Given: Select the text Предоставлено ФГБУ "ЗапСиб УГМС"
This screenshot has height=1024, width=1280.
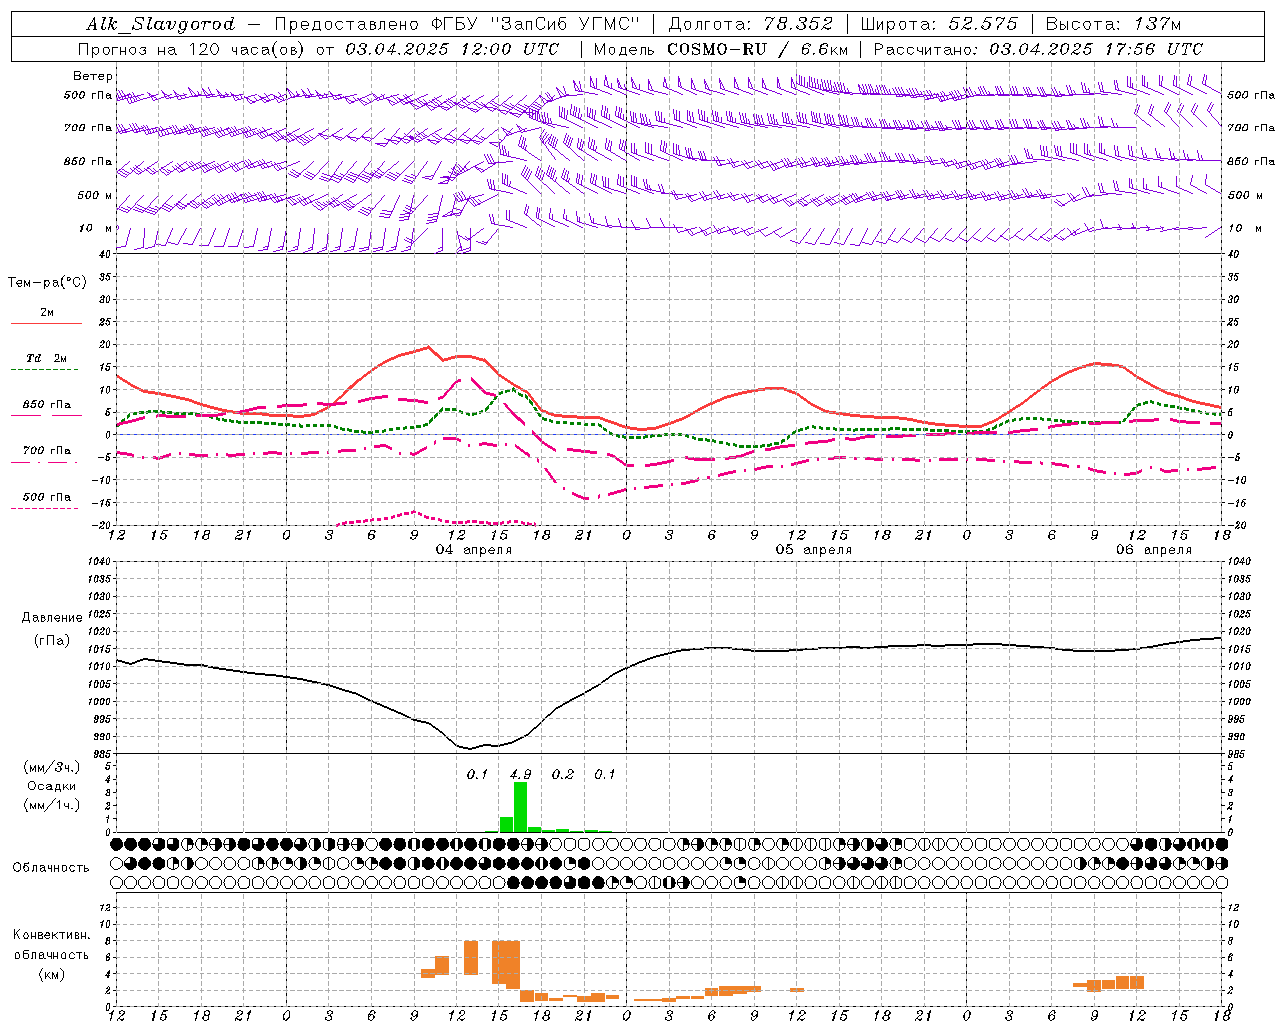Looking at the screenshot, I should pyautogui.click(x=457, y=24).
